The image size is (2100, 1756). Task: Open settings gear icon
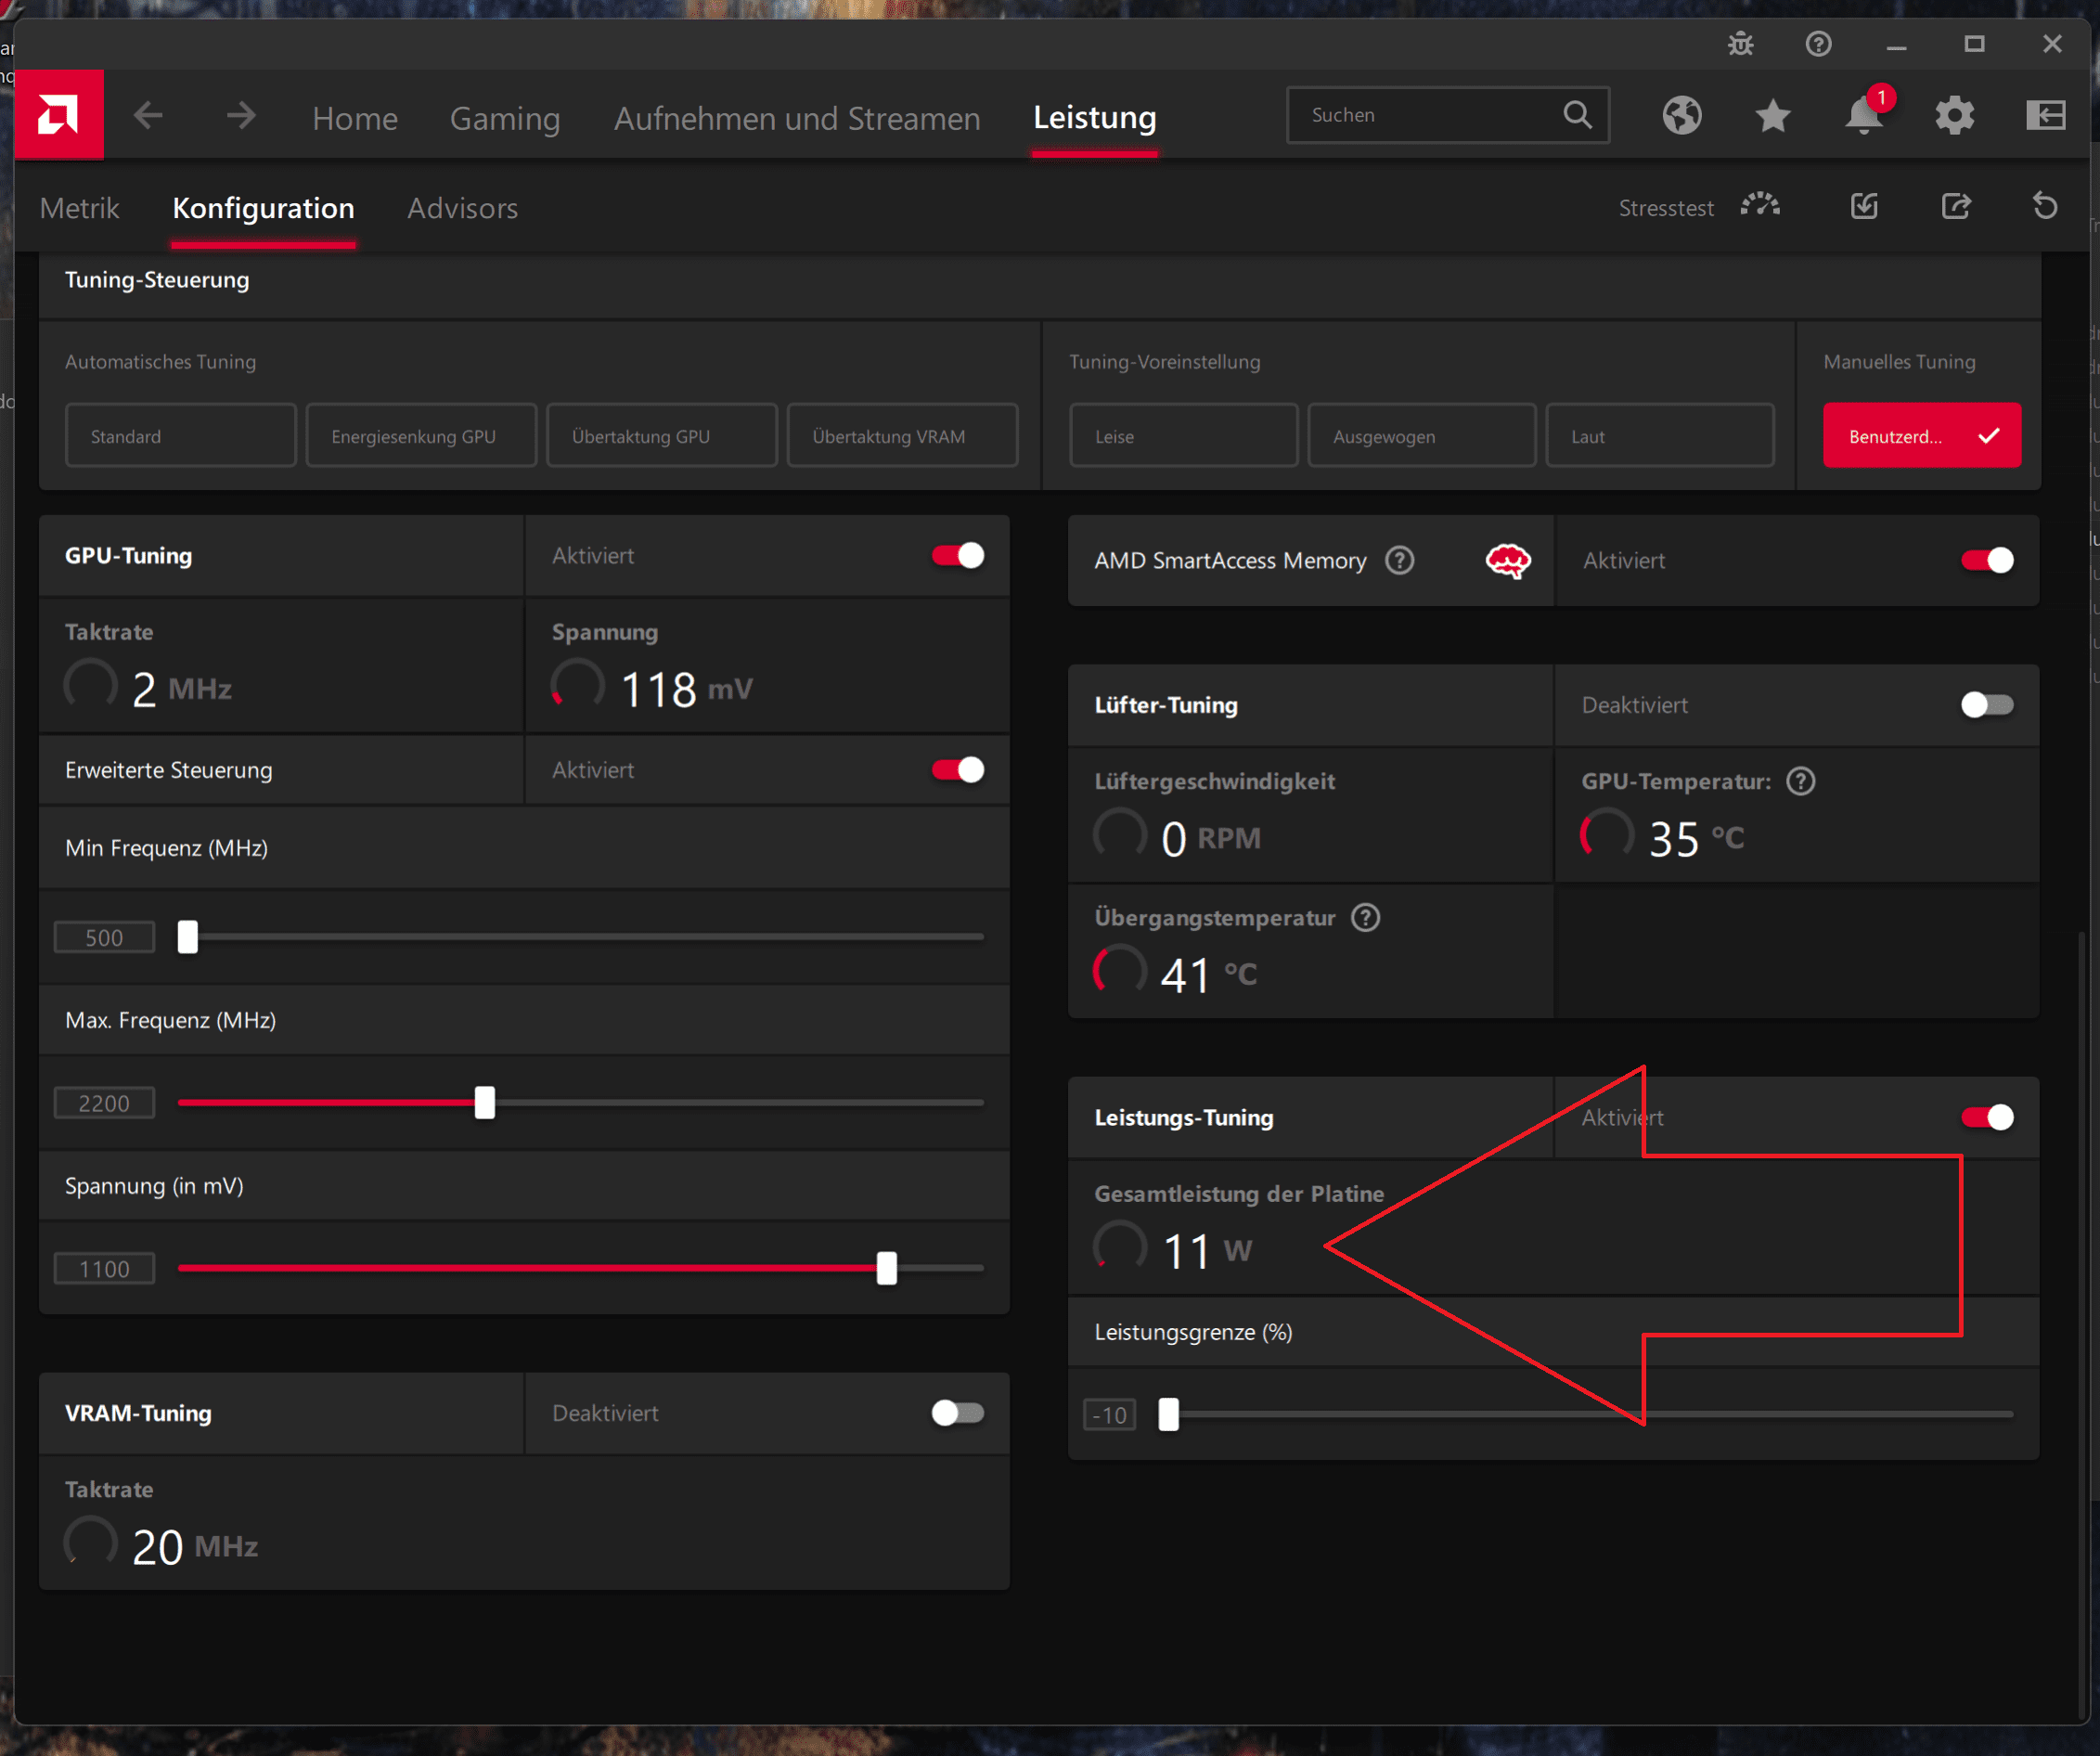pos(1954,116)
